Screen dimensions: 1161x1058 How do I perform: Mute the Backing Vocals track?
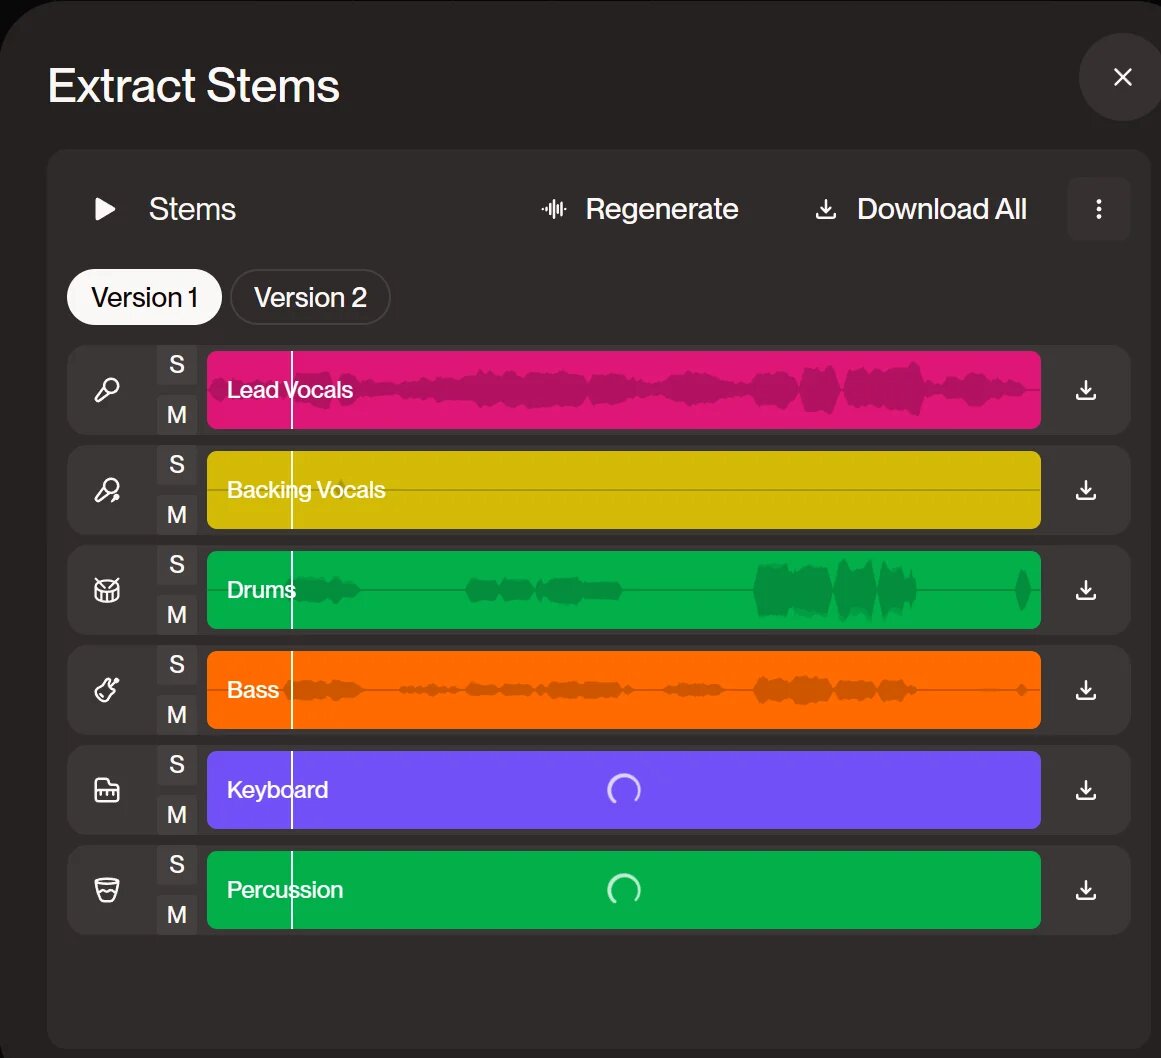pos(177,515)
